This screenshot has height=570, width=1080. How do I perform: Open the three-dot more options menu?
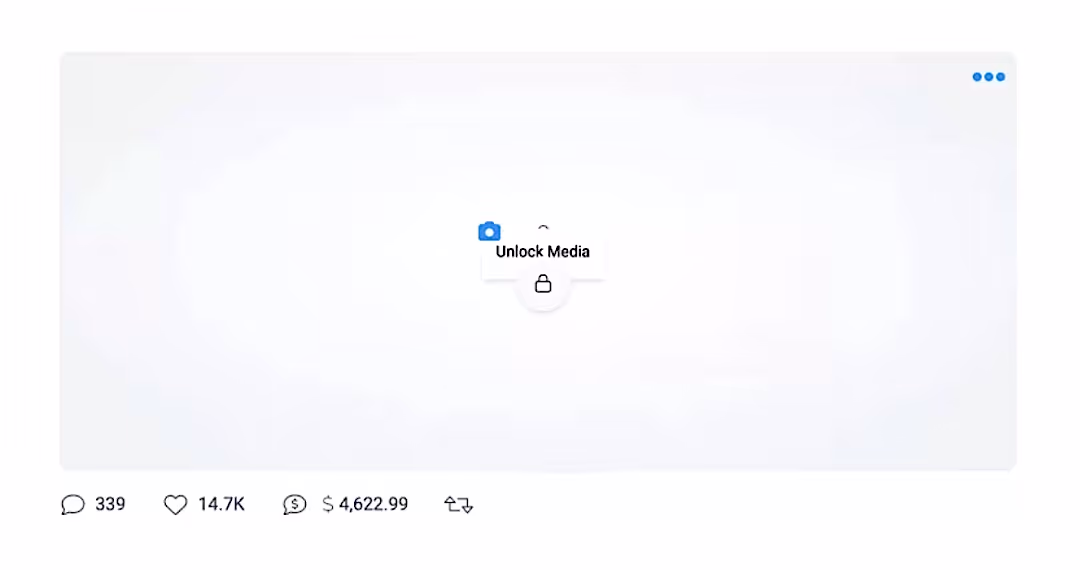pos(988,76)
